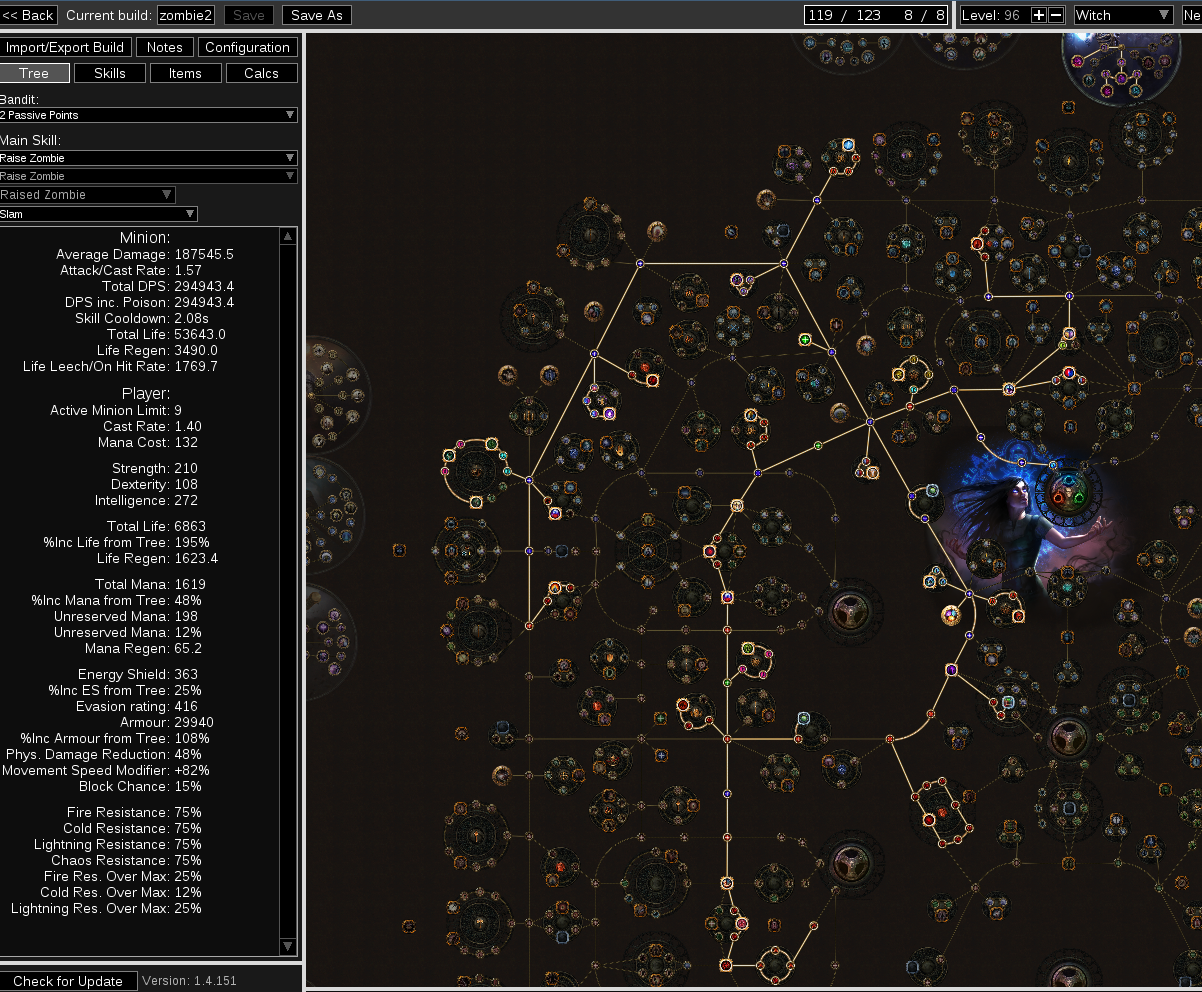Click Check for Update
This screenshot has width=1202, height=992.
click(x=68, y=981)
